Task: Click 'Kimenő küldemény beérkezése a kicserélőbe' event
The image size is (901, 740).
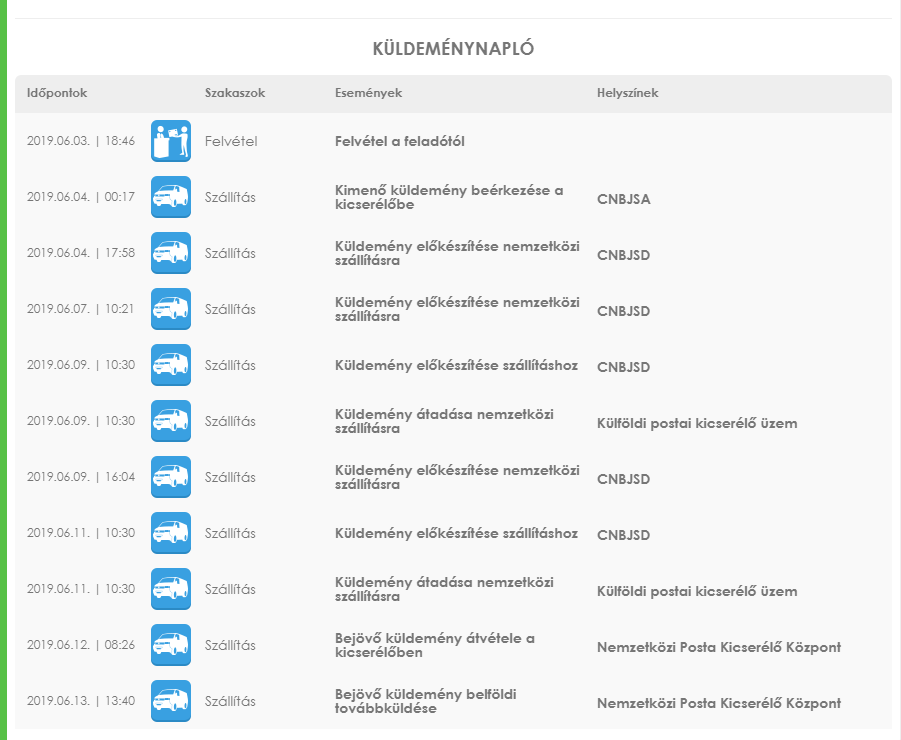Action: 449,197
